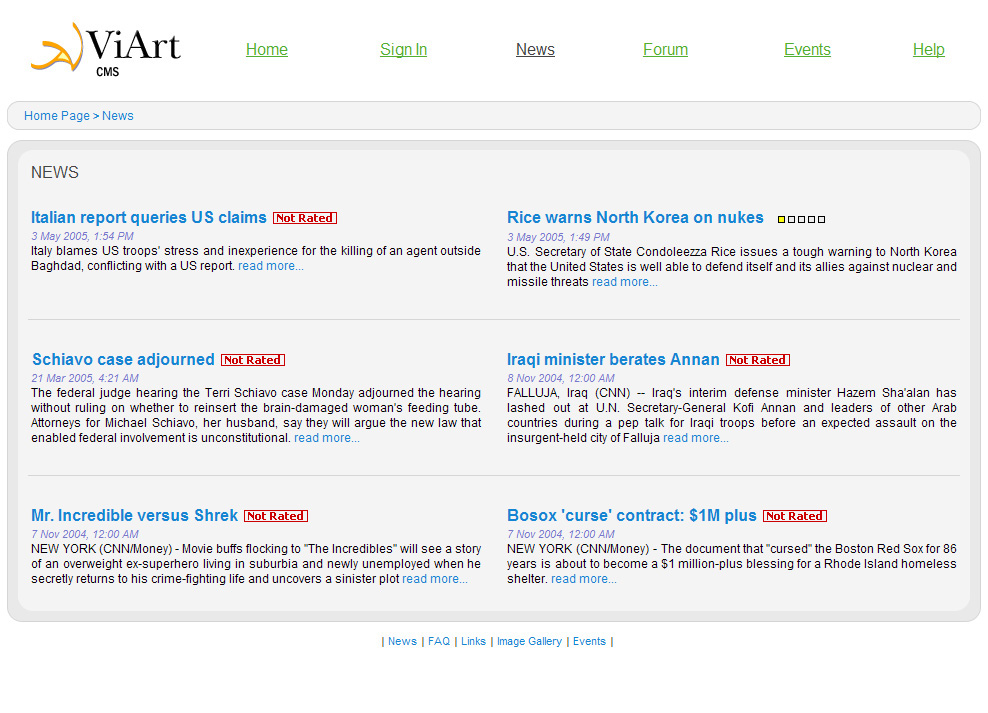Viewport: 988px width, 713px height.
Task: Click Not Rated badge for Italian report
Action: click(305, 218)
